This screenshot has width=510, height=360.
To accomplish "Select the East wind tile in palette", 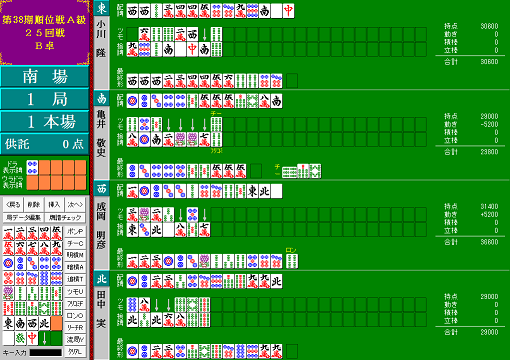I will tap(8, 323).
